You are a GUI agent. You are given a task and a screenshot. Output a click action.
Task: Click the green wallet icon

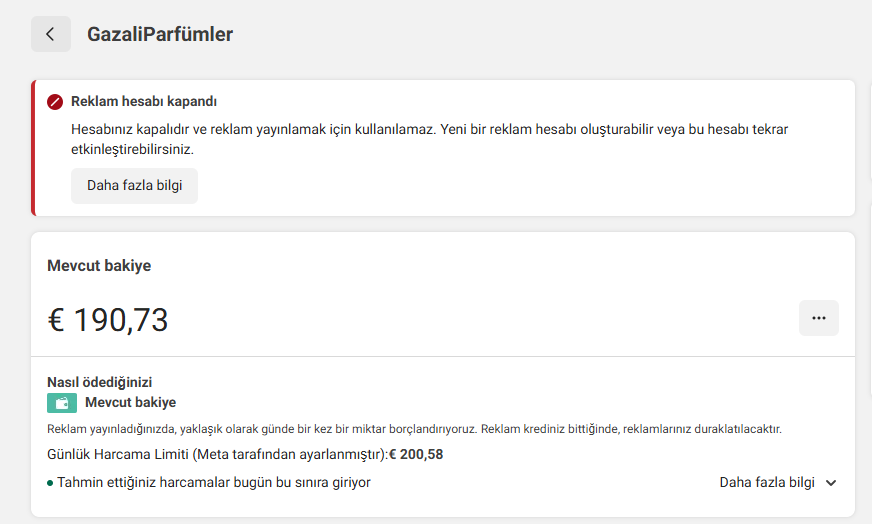tap(62, 403)
